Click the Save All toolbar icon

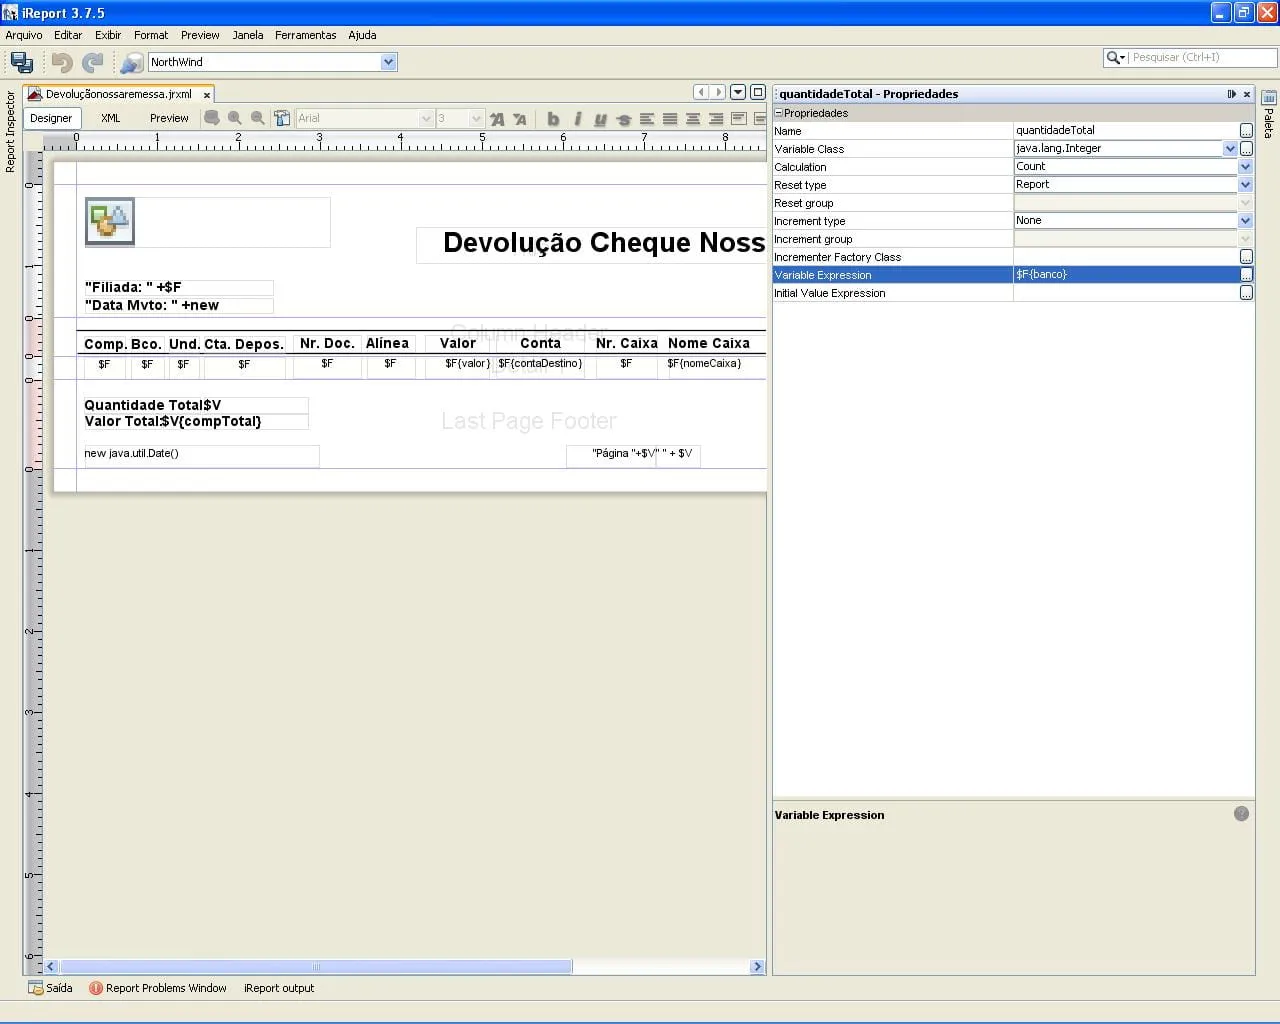pyautogui.click(x=21, y=63)
